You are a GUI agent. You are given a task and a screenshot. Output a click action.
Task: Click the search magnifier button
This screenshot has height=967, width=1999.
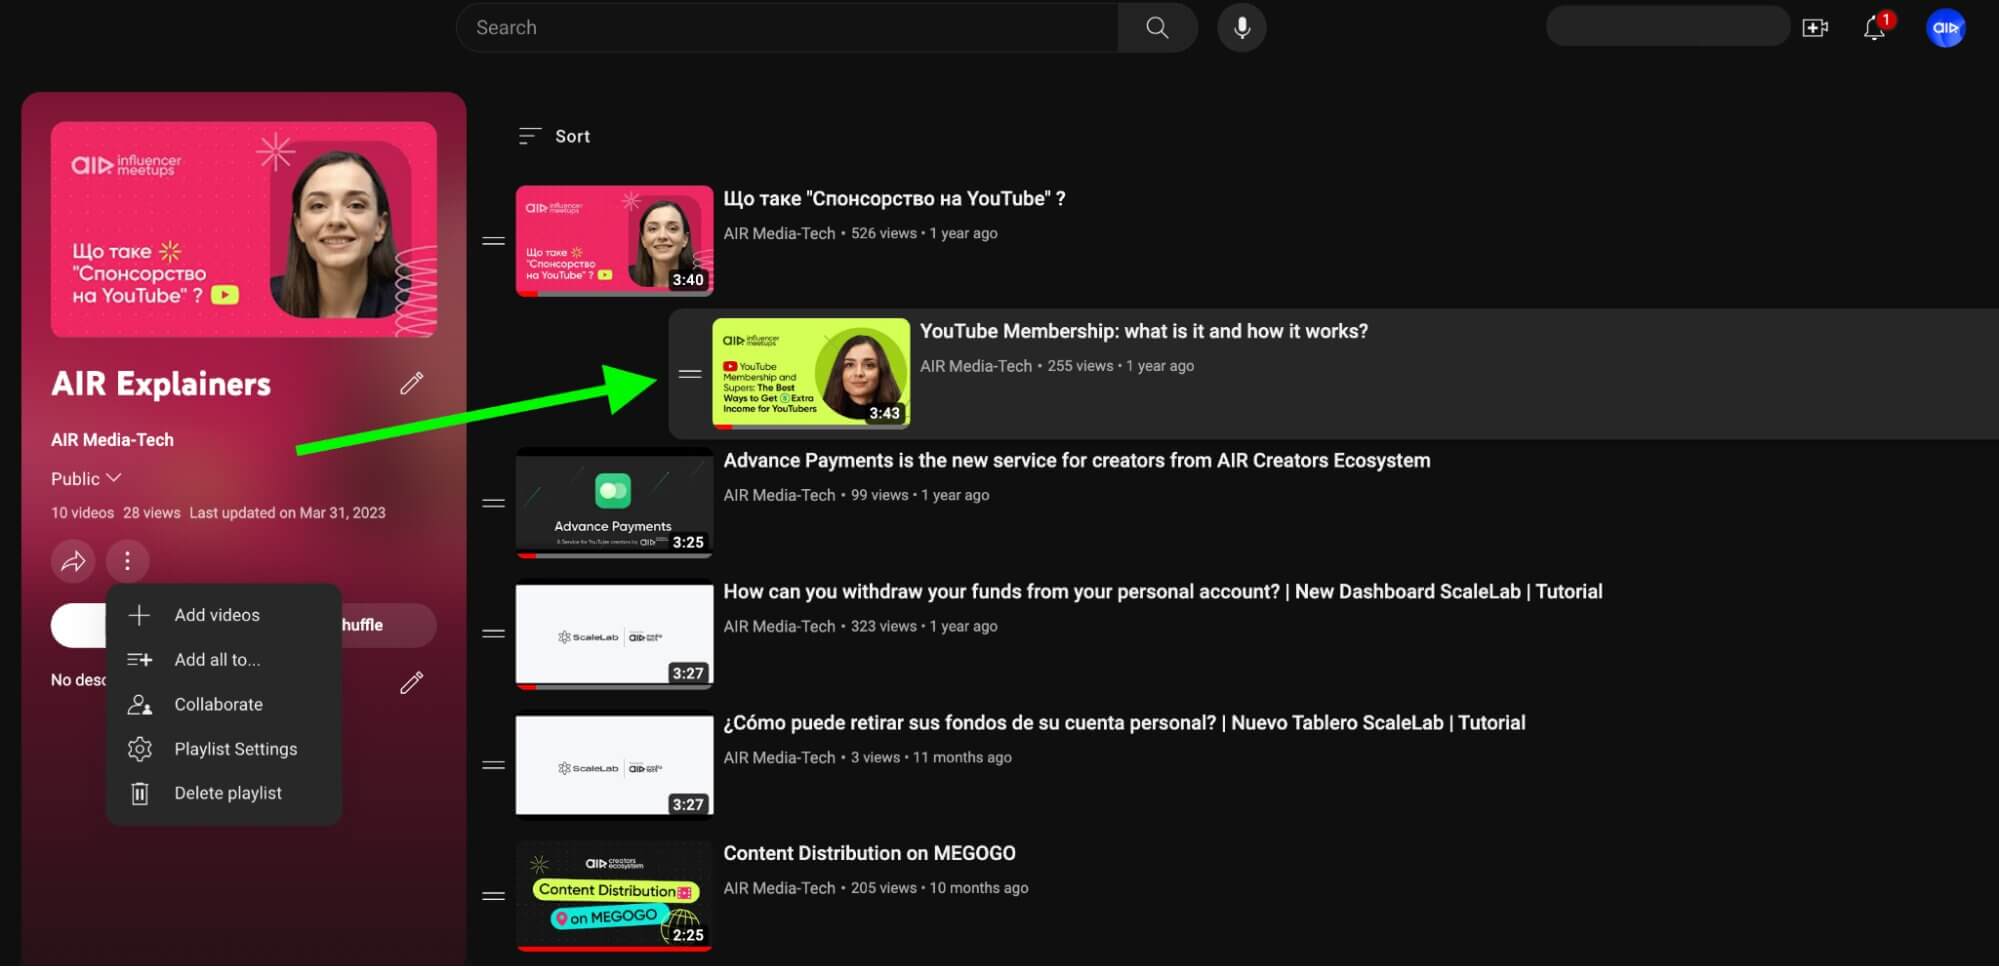tap(1157, 28)
